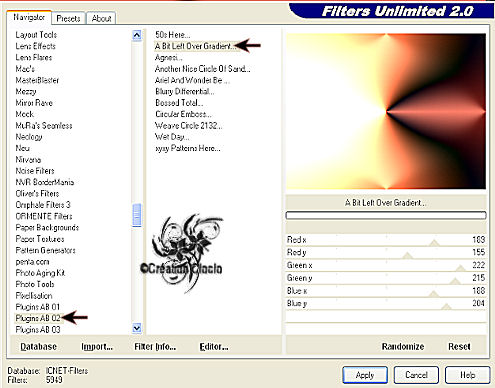Select Layout Tools category

pos(36,35)
